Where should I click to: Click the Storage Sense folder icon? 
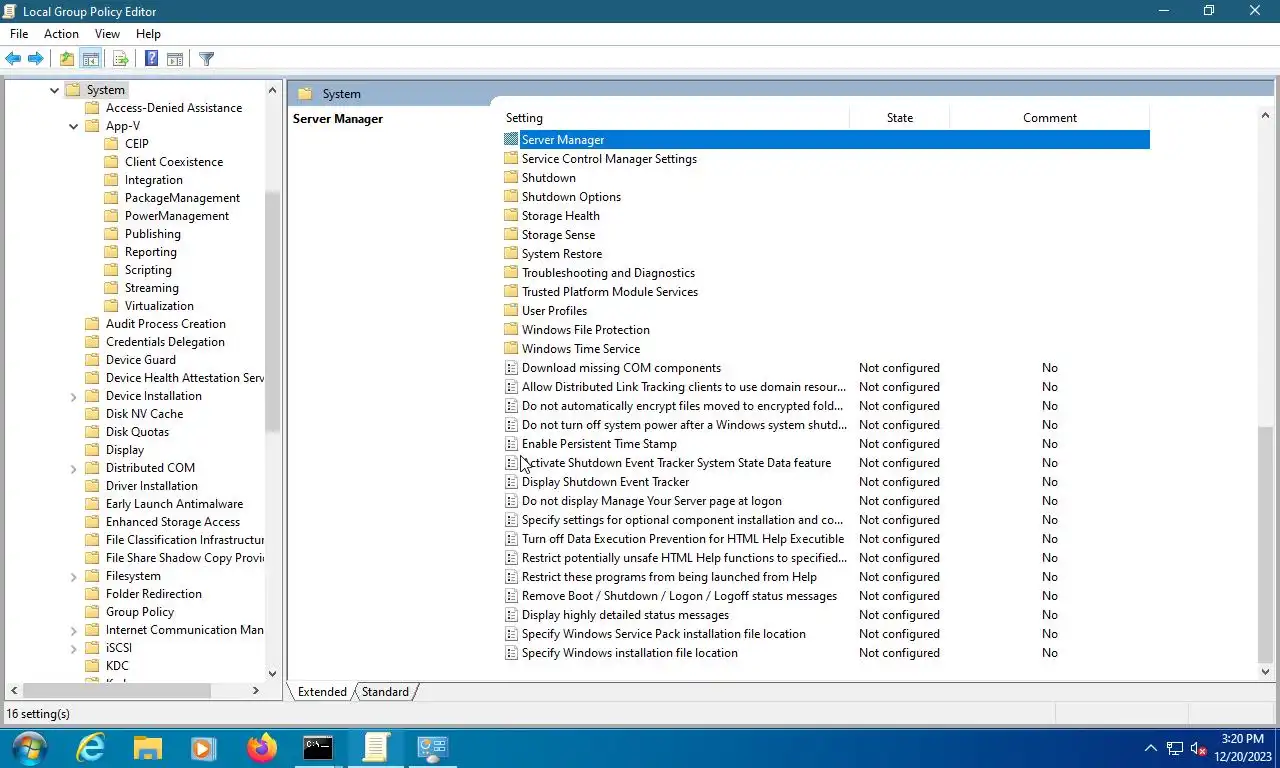tap(511, 235)
